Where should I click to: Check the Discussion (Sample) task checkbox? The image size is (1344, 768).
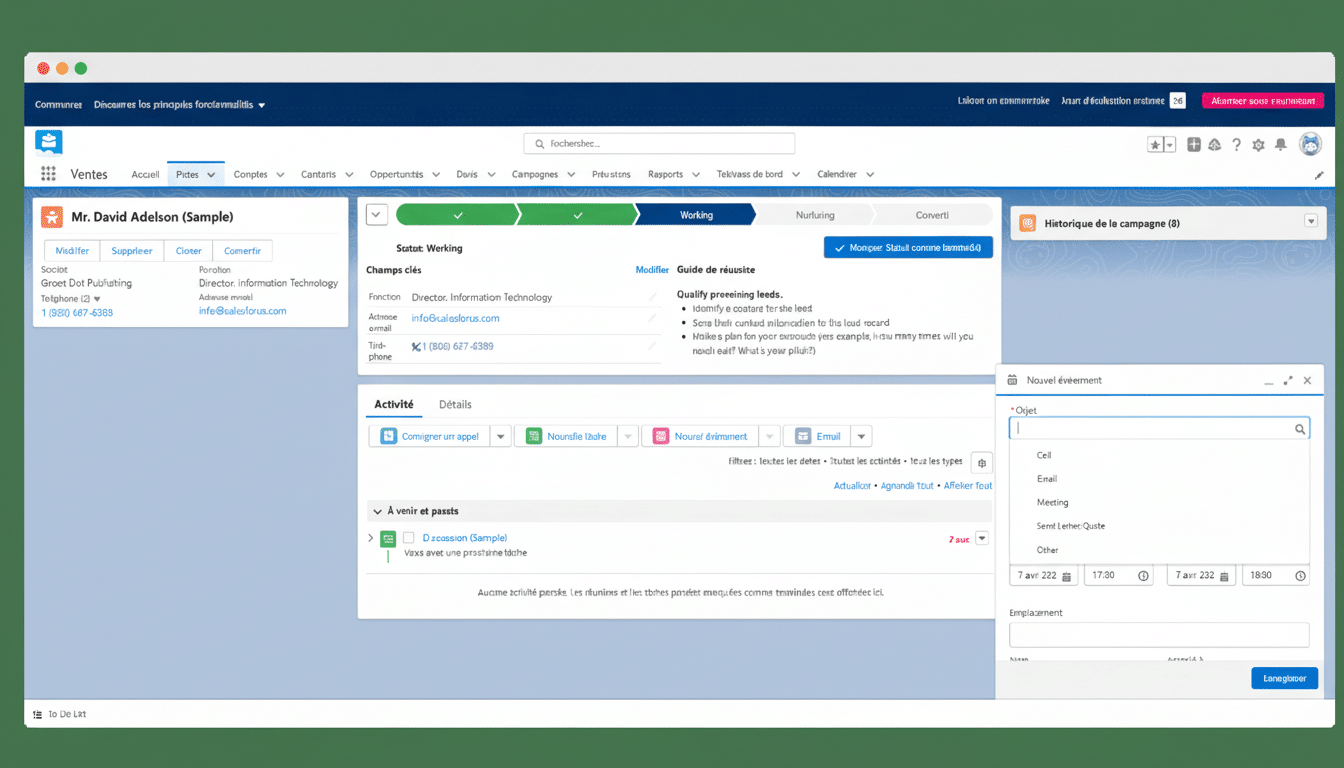click(x=409, y=537)
